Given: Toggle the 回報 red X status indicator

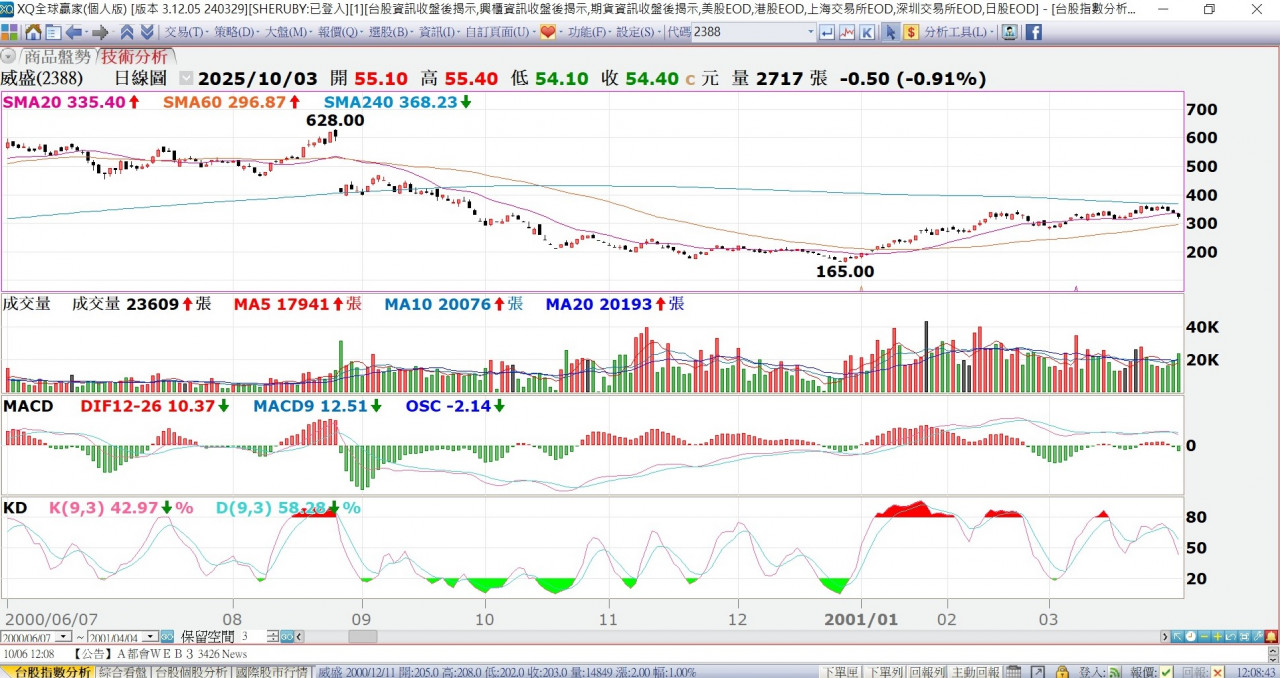Looking at the screenshot, I should pos(1217,672).
